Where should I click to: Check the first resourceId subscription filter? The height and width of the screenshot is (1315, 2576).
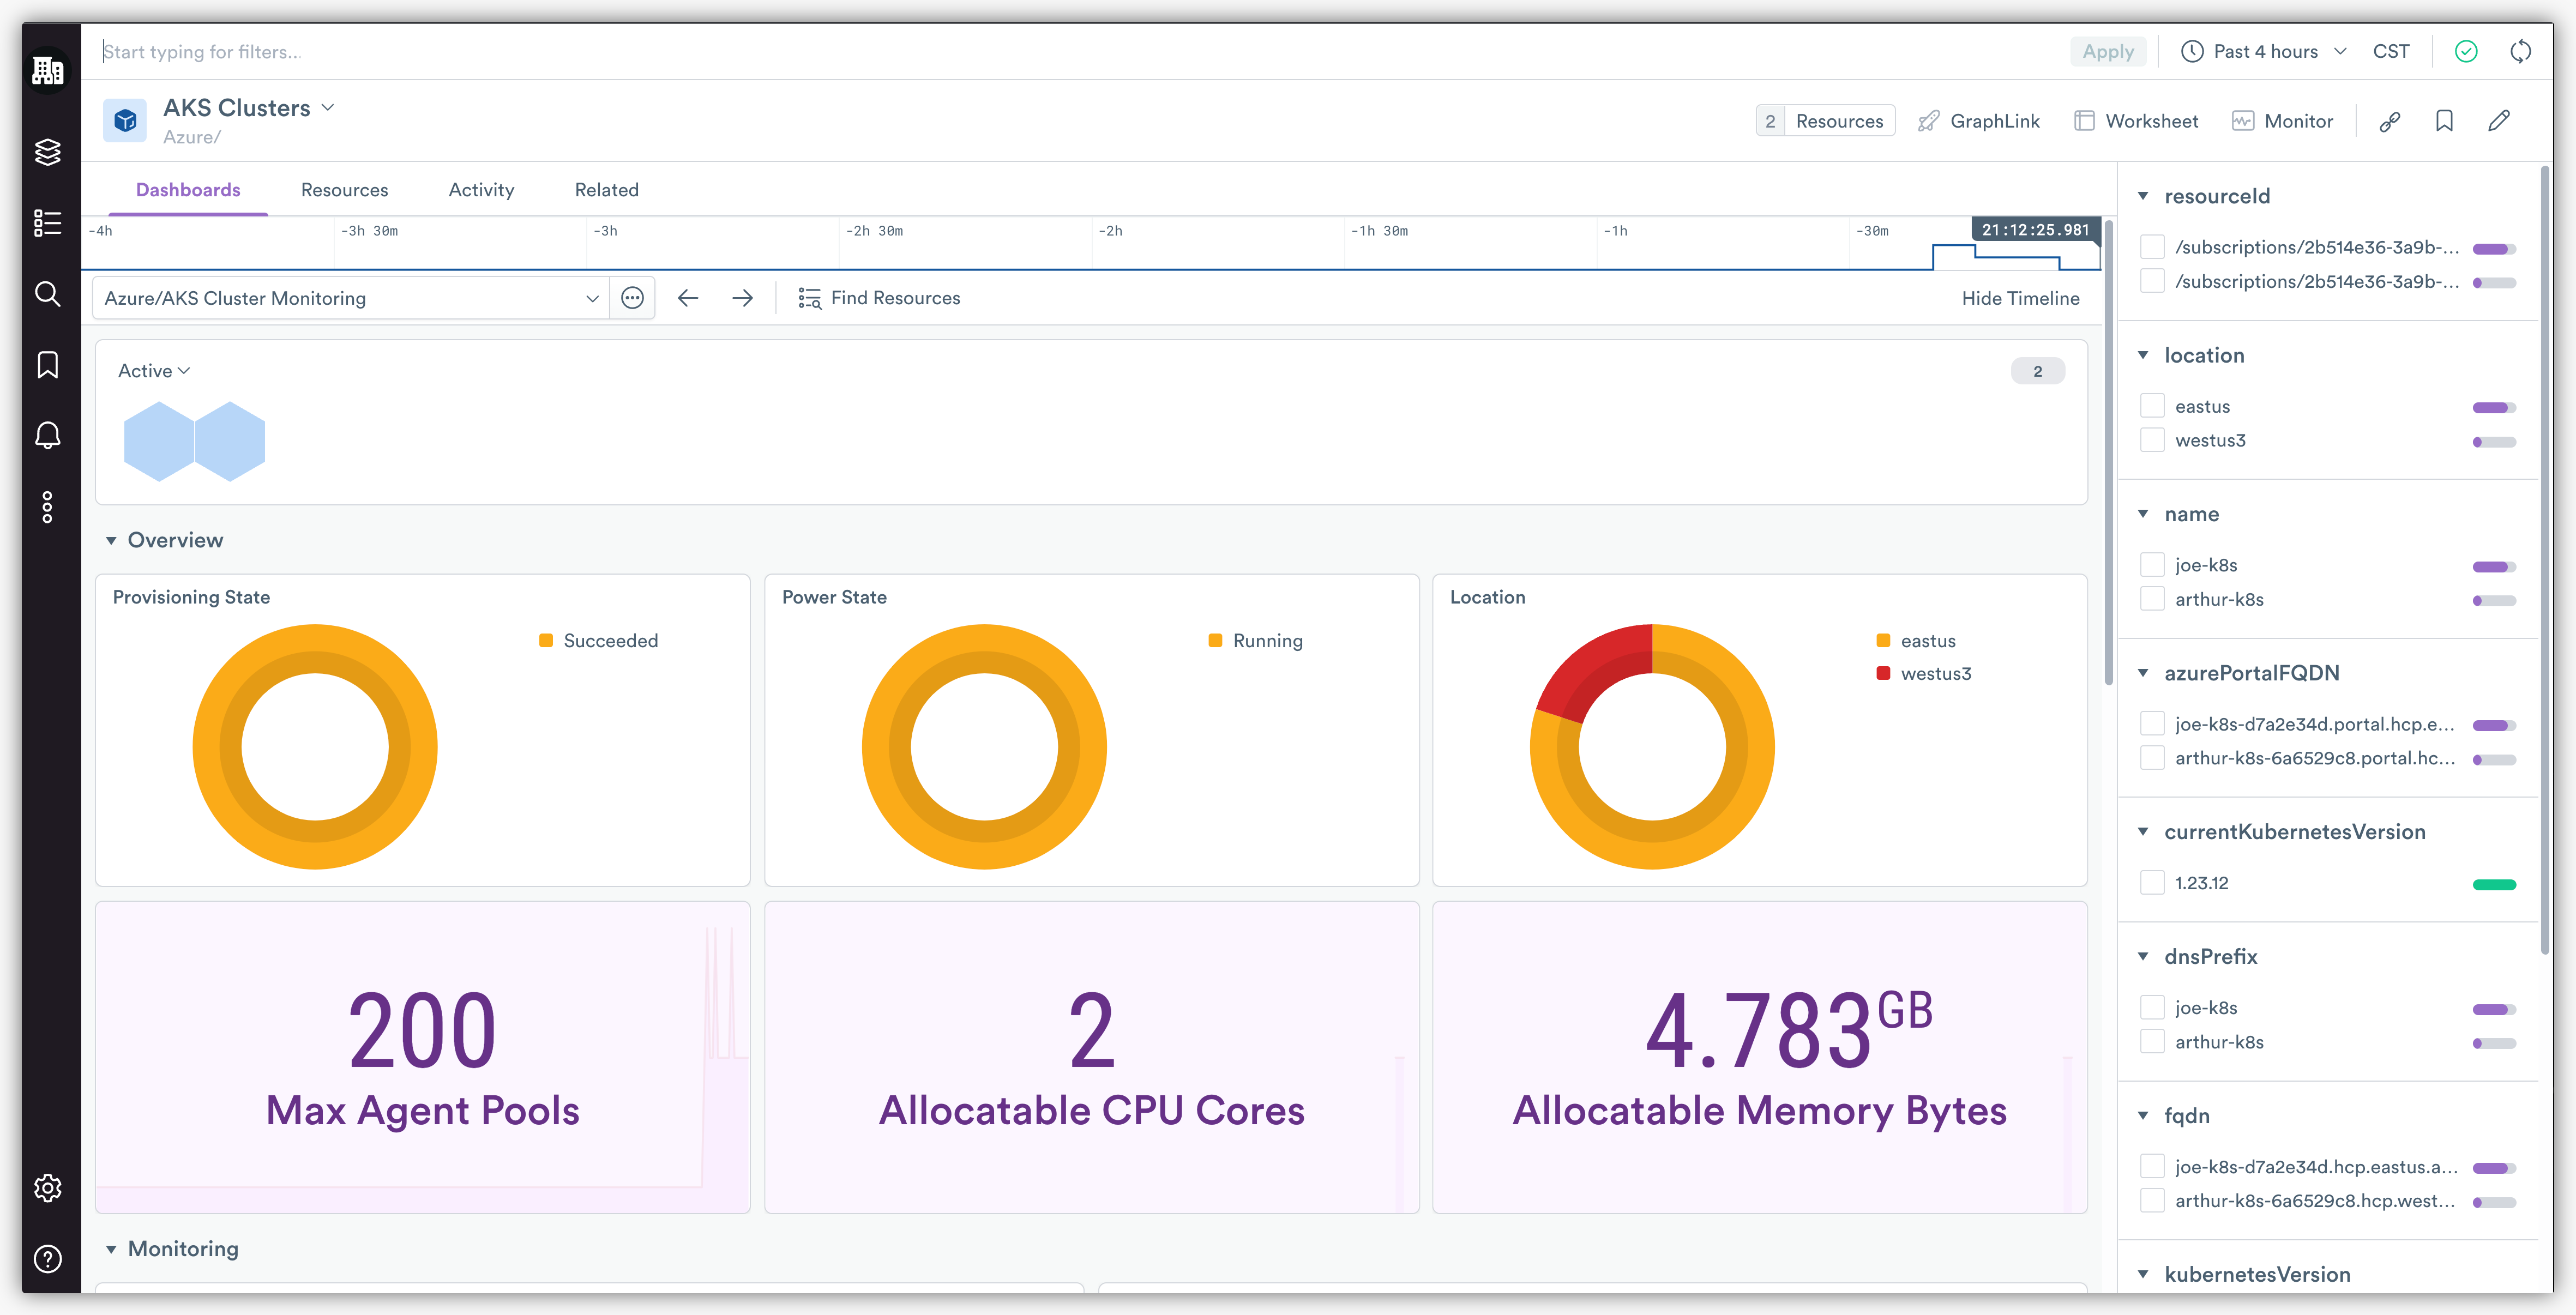pos(2152,247)
